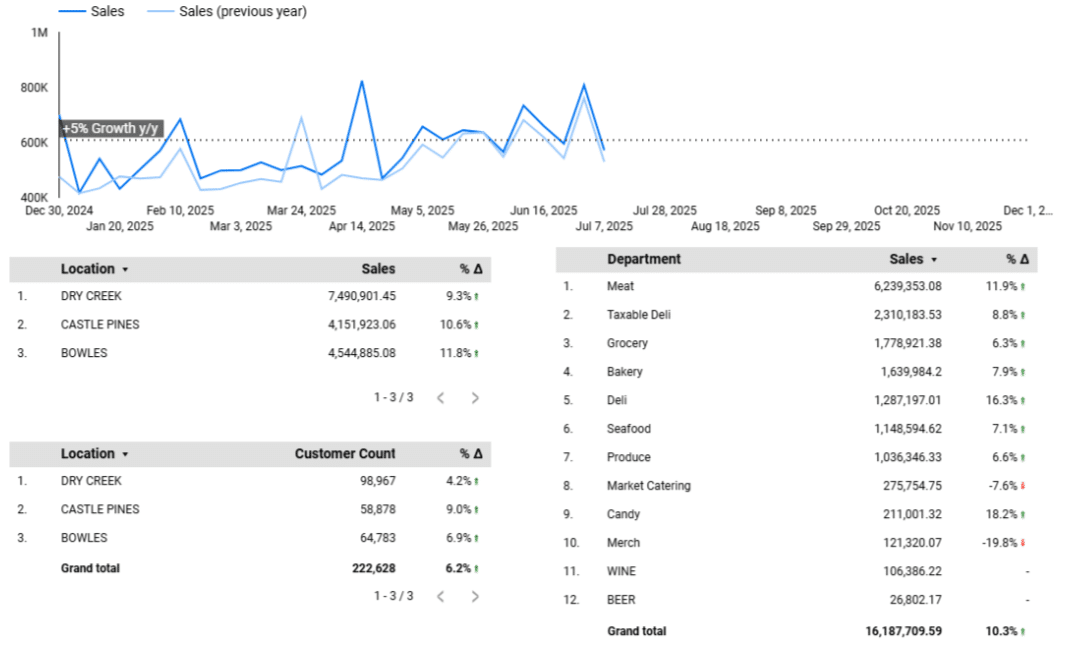The image size is (1071, 660).
Task: Click green up arrow beside BOWLES 11.8%
Action: [x=476, y=354]
